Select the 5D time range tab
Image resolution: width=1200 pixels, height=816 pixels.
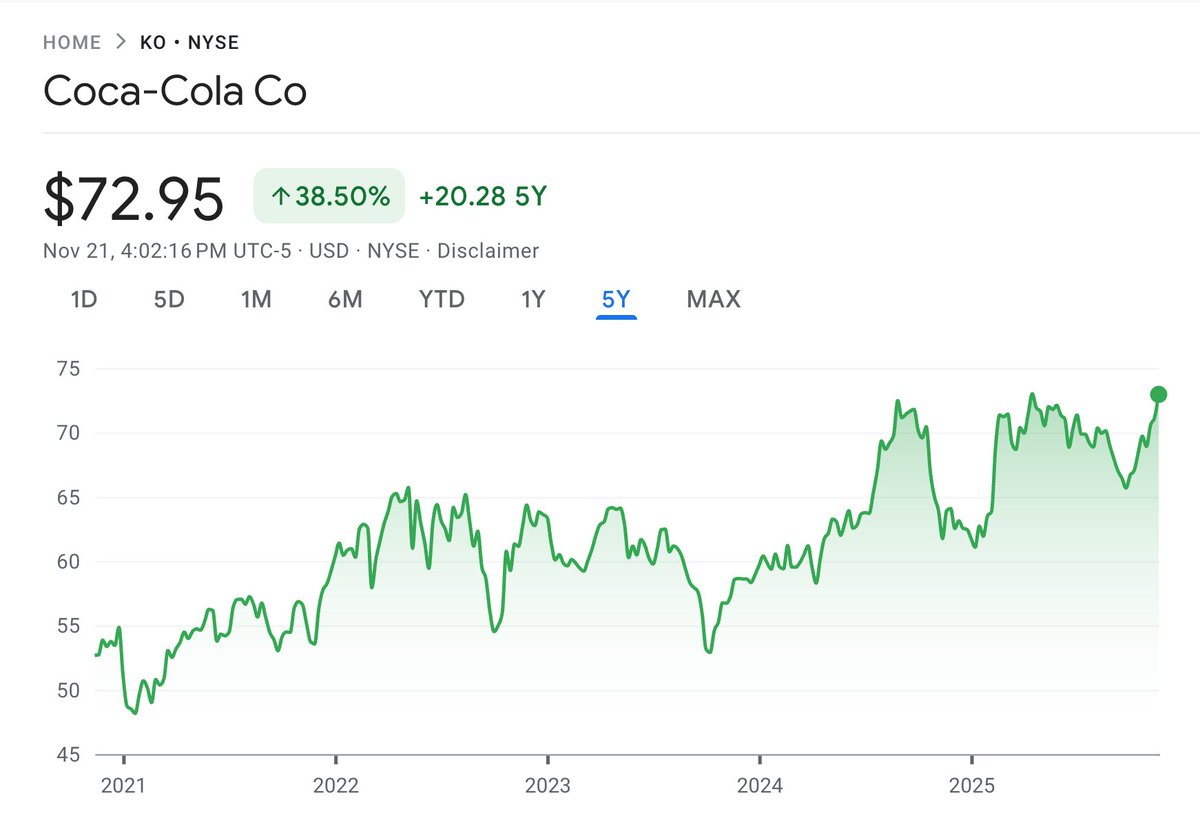pyautogui.click(x=169, y=299)
